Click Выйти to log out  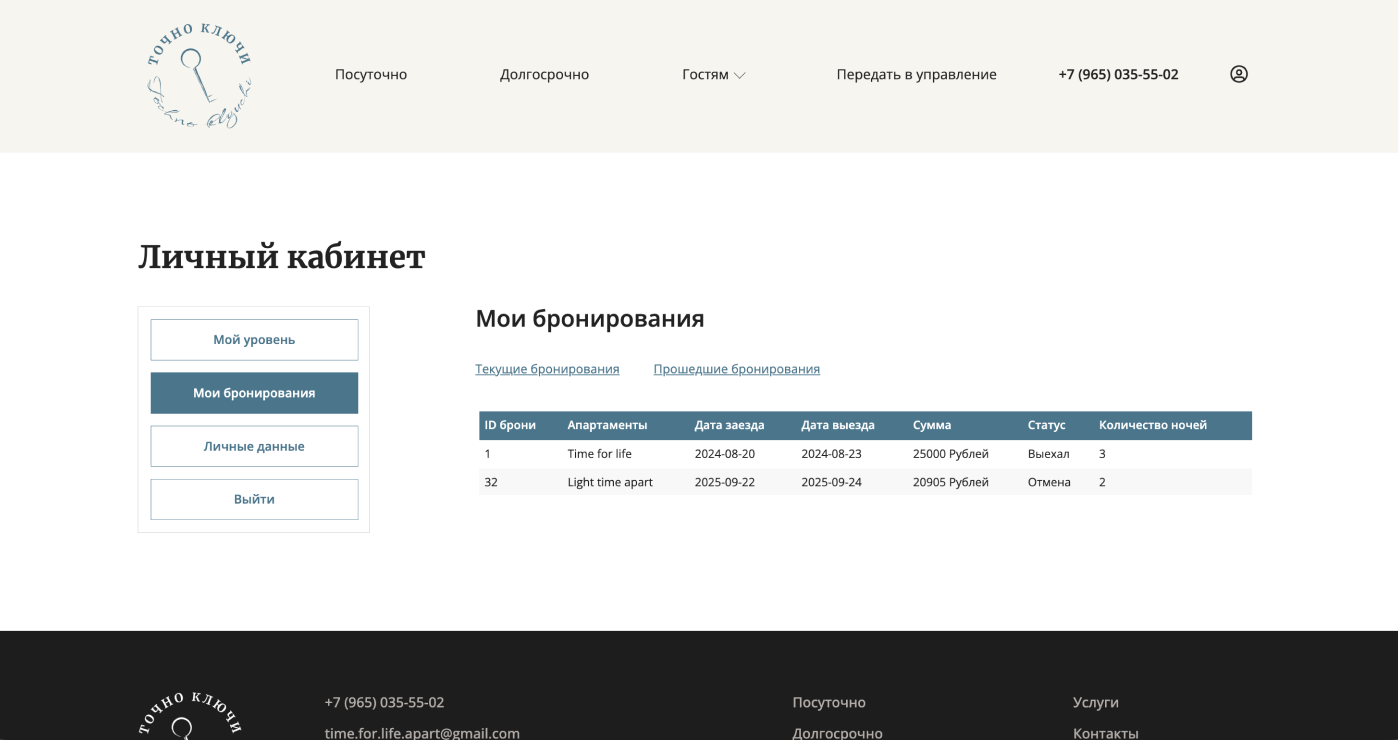[x=254, y=499]
